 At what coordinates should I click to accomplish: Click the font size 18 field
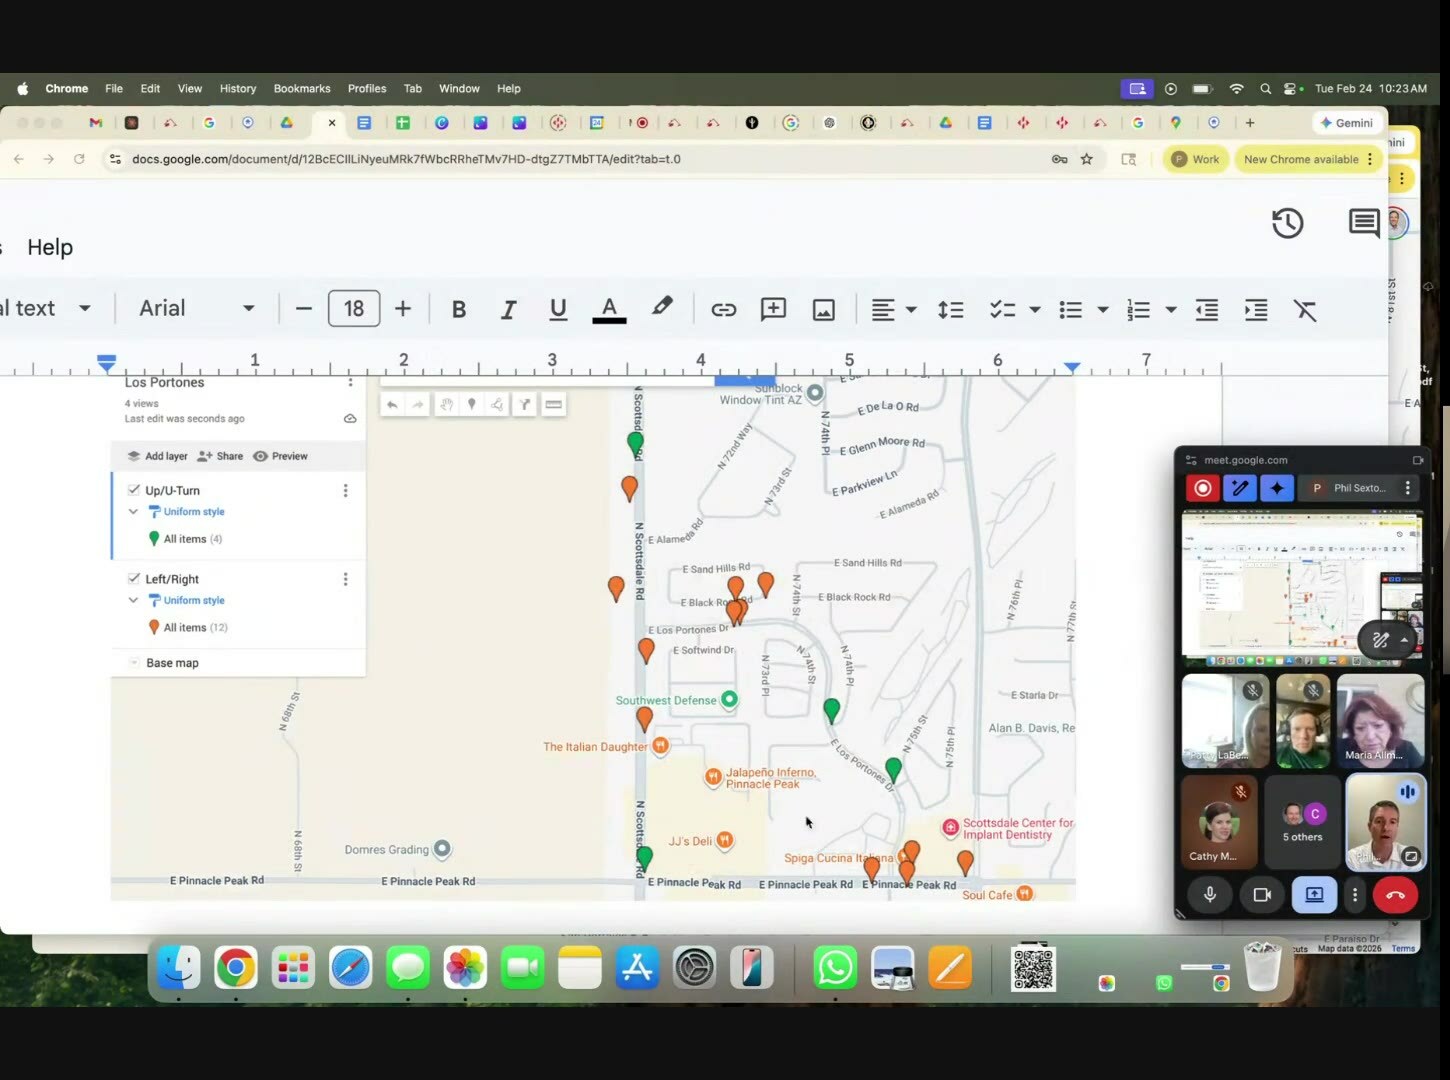coord(354,309)
